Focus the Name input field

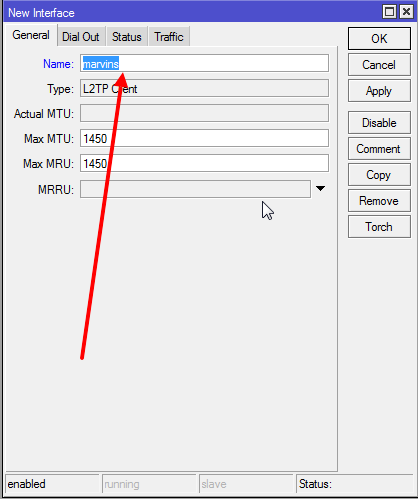coord(204,63)
